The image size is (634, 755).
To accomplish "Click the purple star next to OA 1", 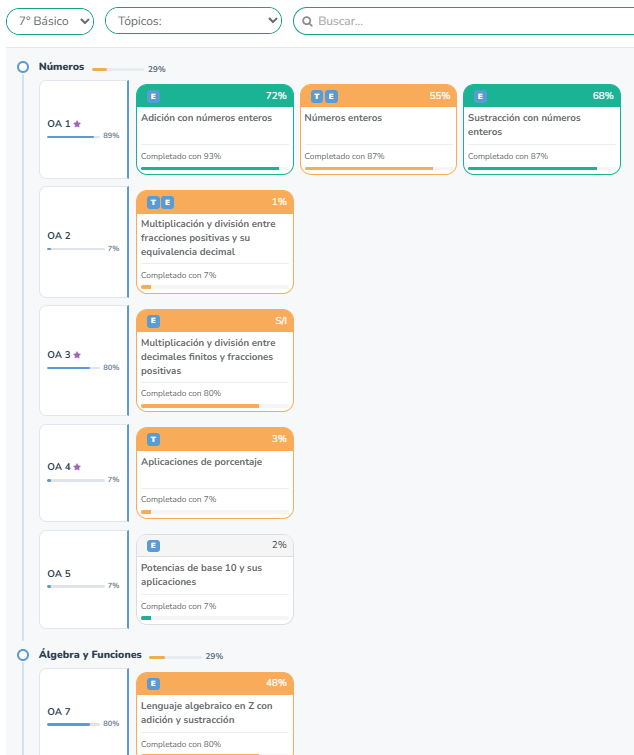I will (x=77, y=124).
